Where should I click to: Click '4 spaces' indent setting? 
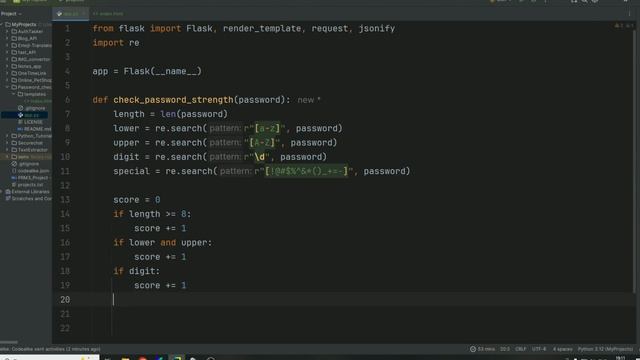(x=562, y=349)
